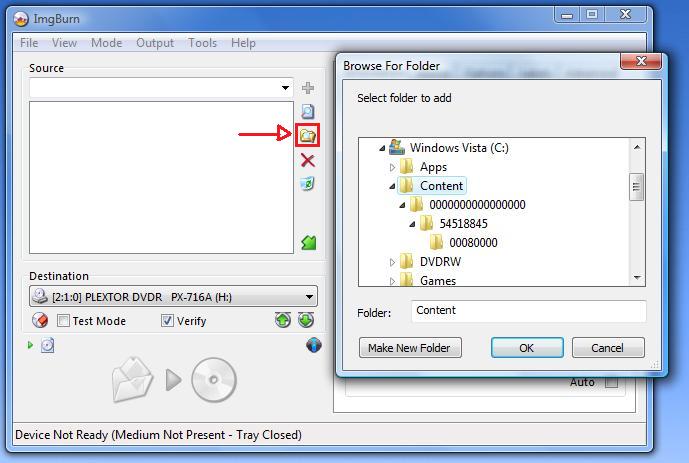Collapse the Content folder node
The width and height of the screenshot is (689, 463).
pos(392,186)
